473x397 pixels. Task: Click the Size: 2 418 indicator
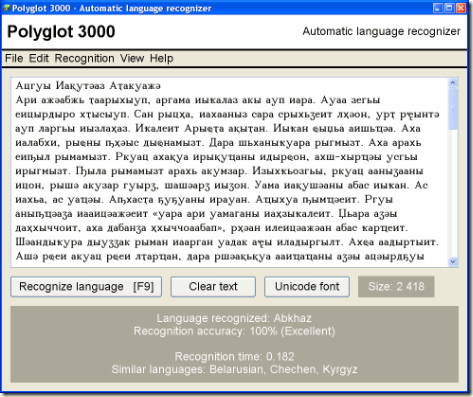(x=396, y=287)
